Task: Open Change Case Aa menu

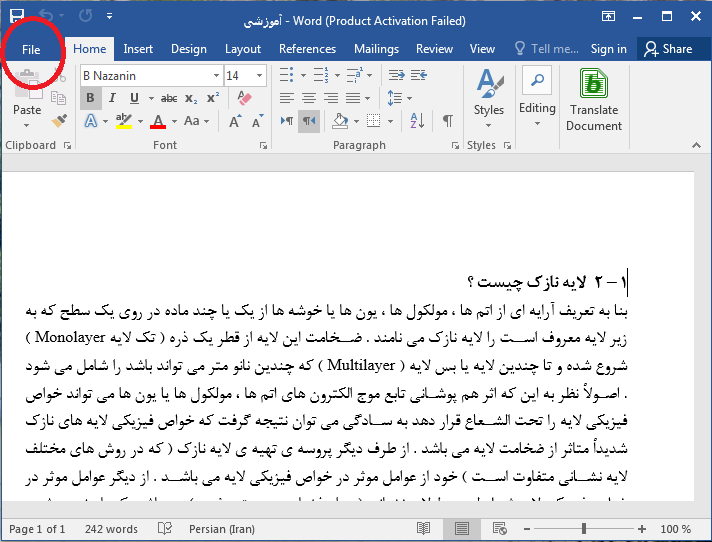Action: click(196, 121)
